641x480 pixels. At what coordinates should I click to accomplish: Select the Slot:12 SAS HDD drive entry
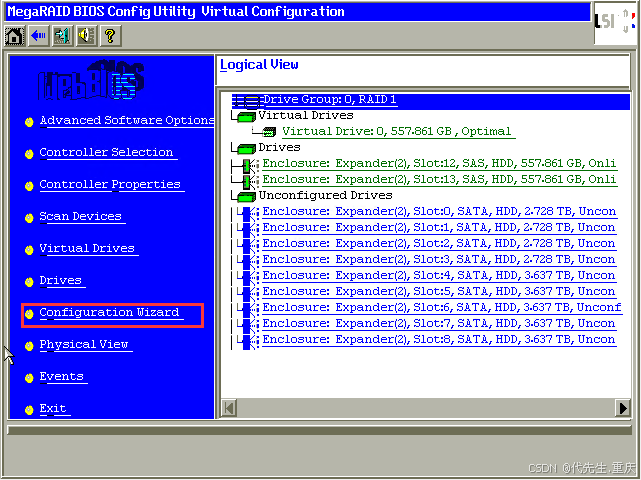439,164
